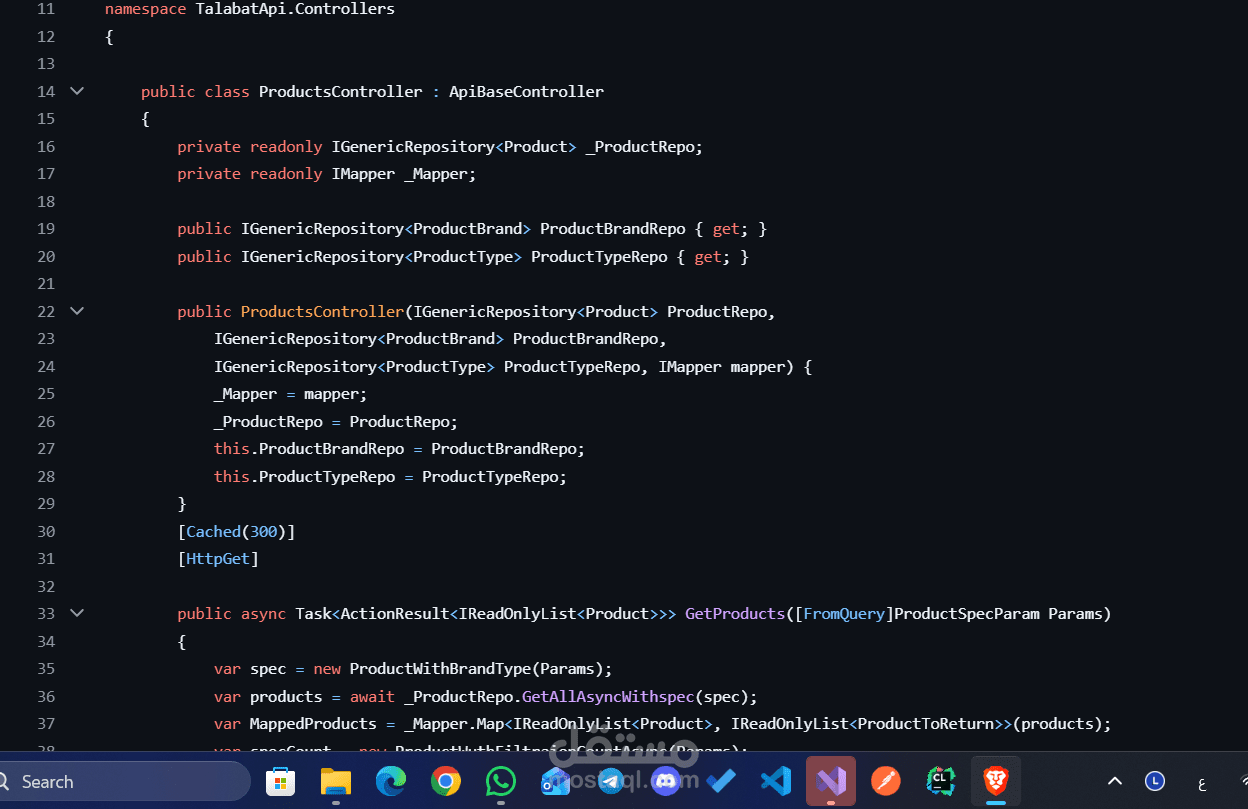Open WhatsApp from the taskbar

(501, 781)
